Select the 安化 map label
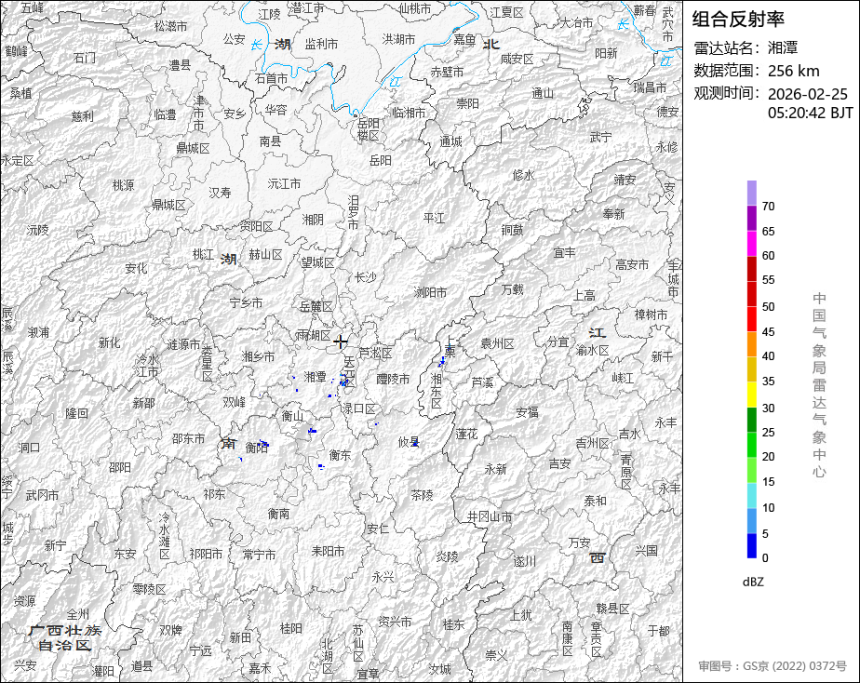 [136, 268]
